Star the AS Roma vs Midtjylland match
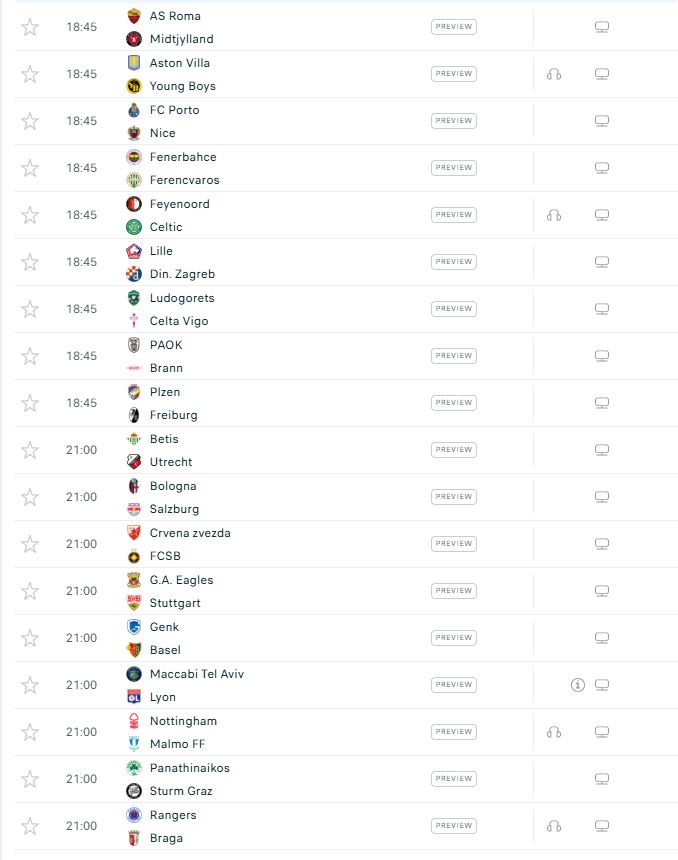The width and height of the screenshot is (678, 860). [30, 27]
